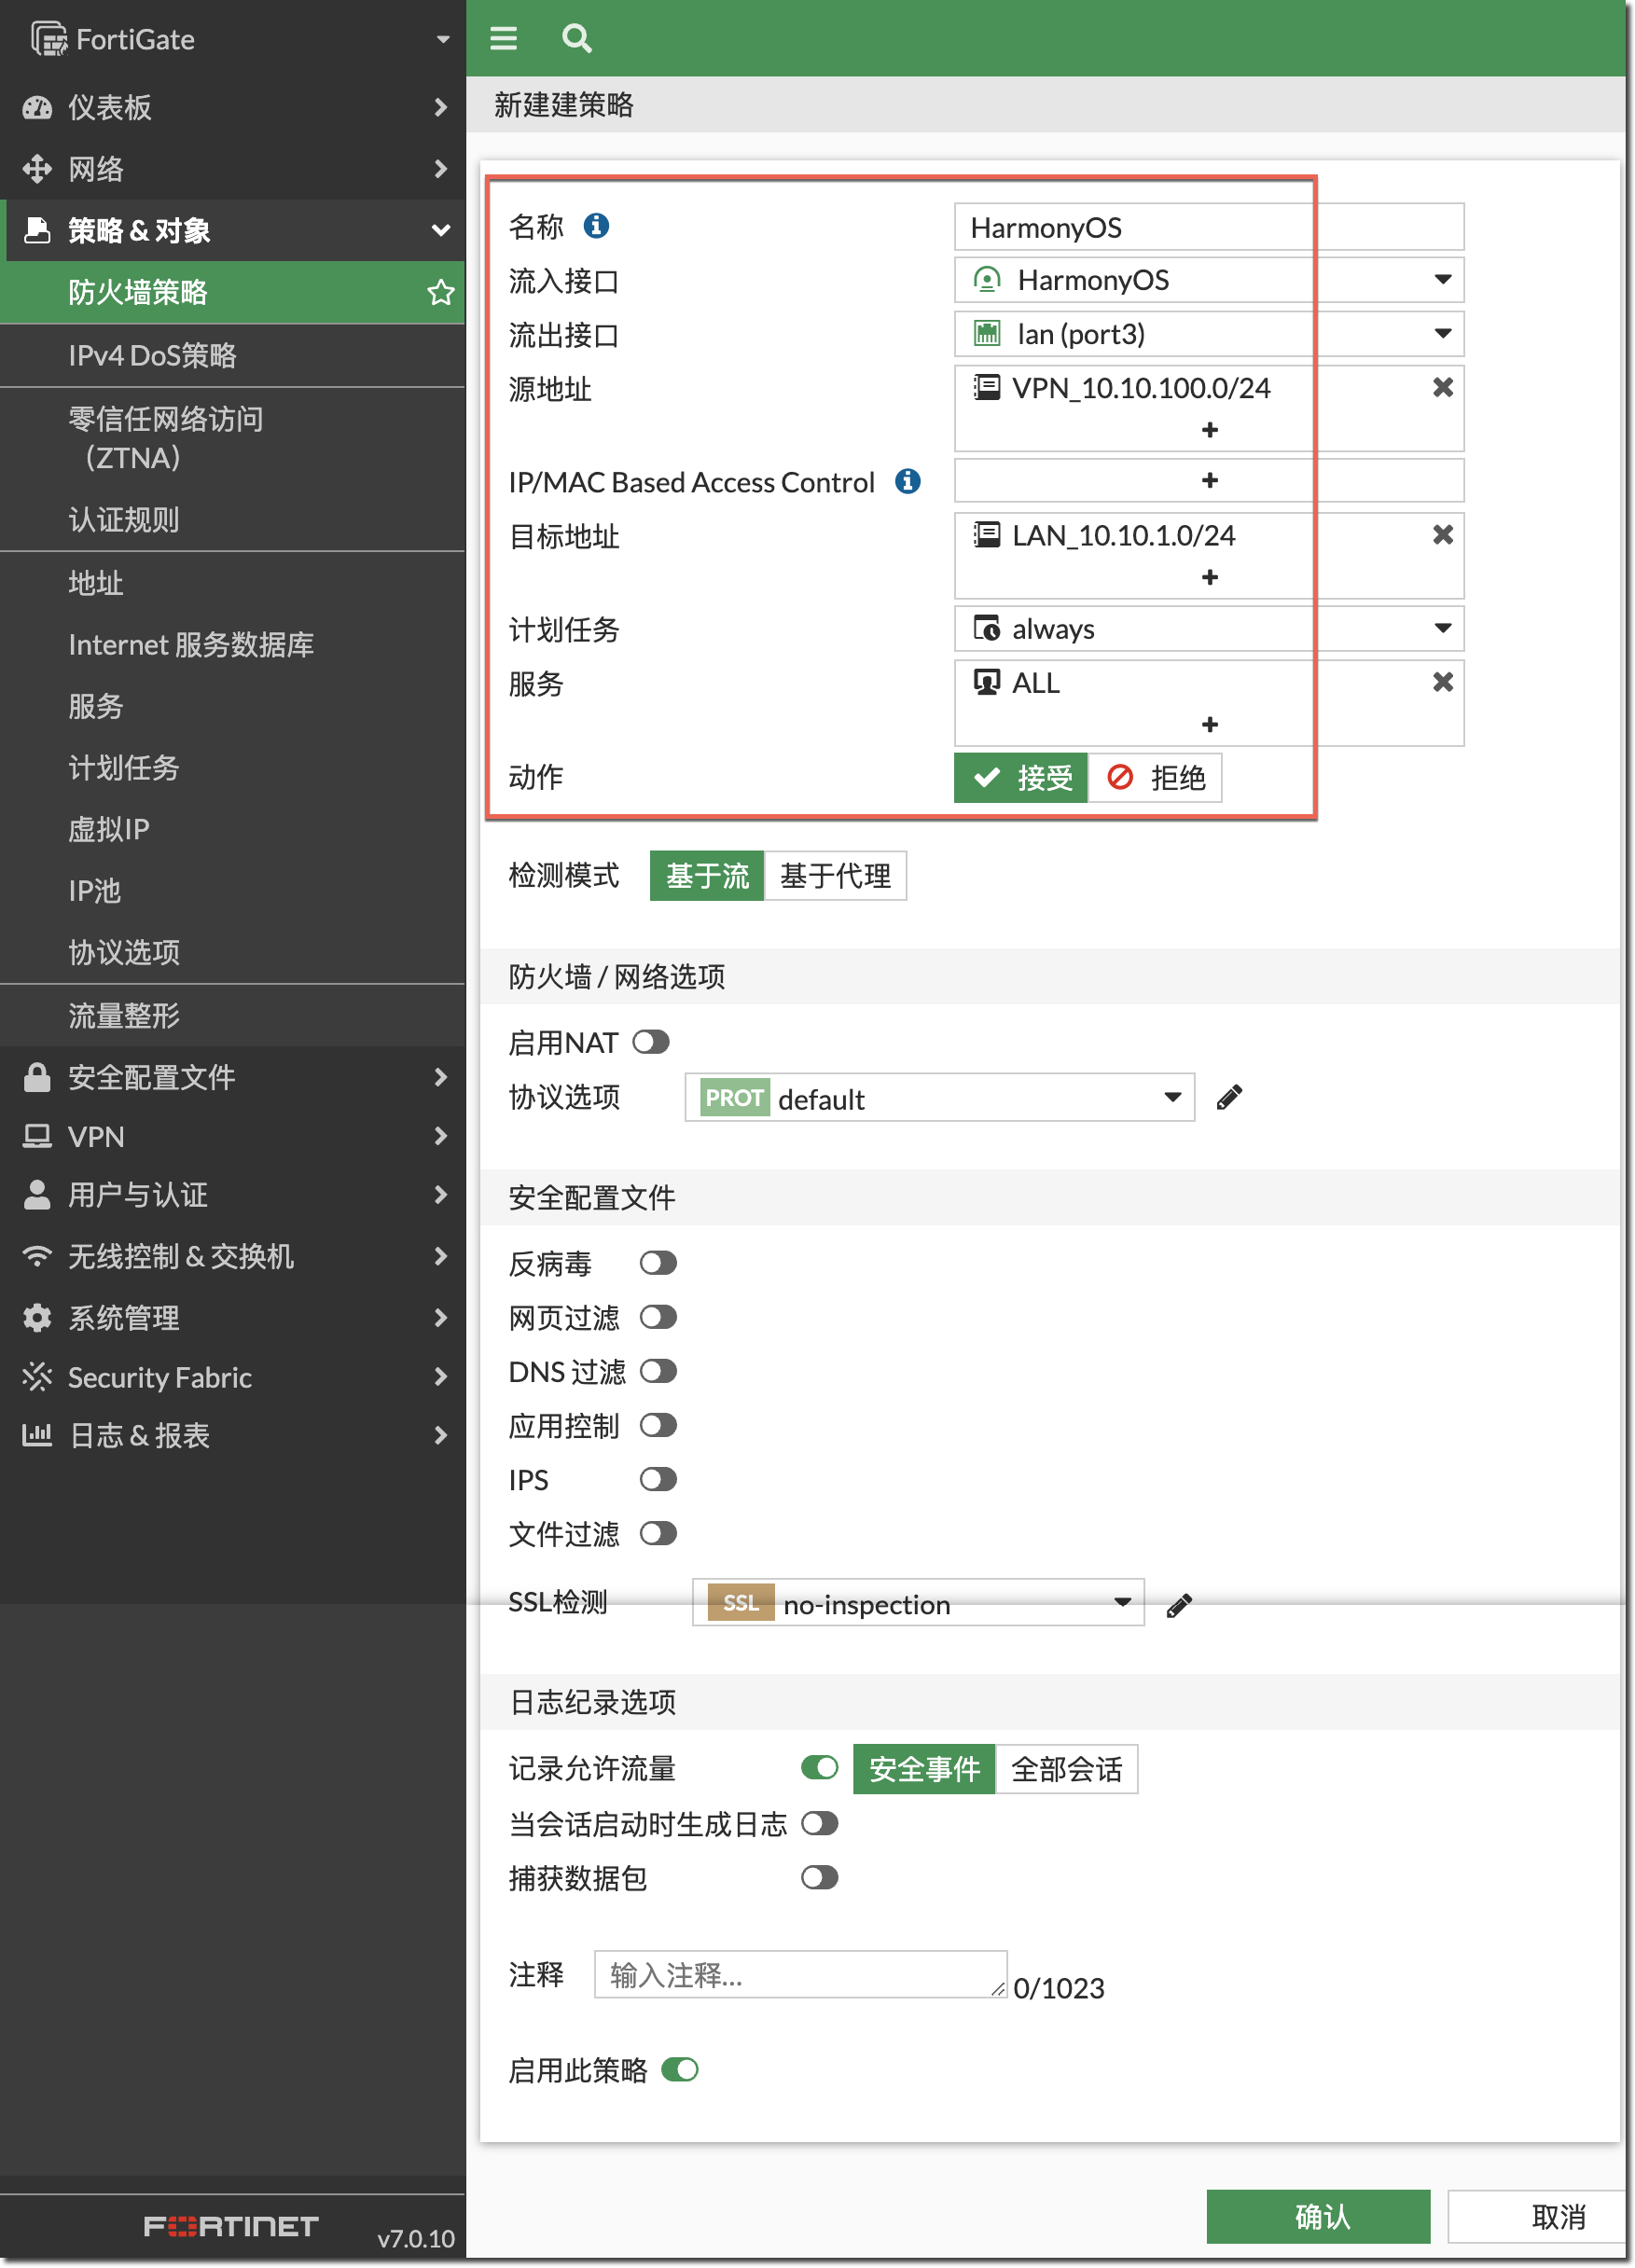Click the info icon beside 名称

[x=596, y=226]
